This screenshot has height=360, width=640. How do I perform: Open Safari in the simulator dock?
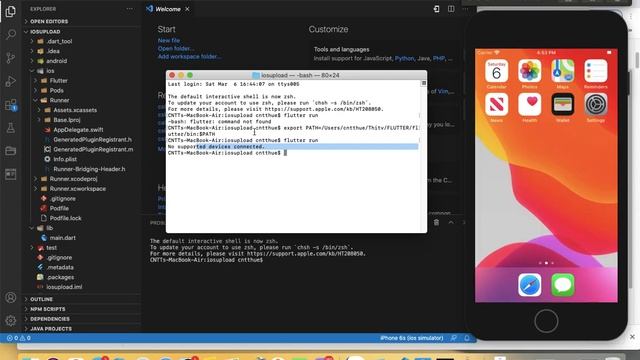529,284
